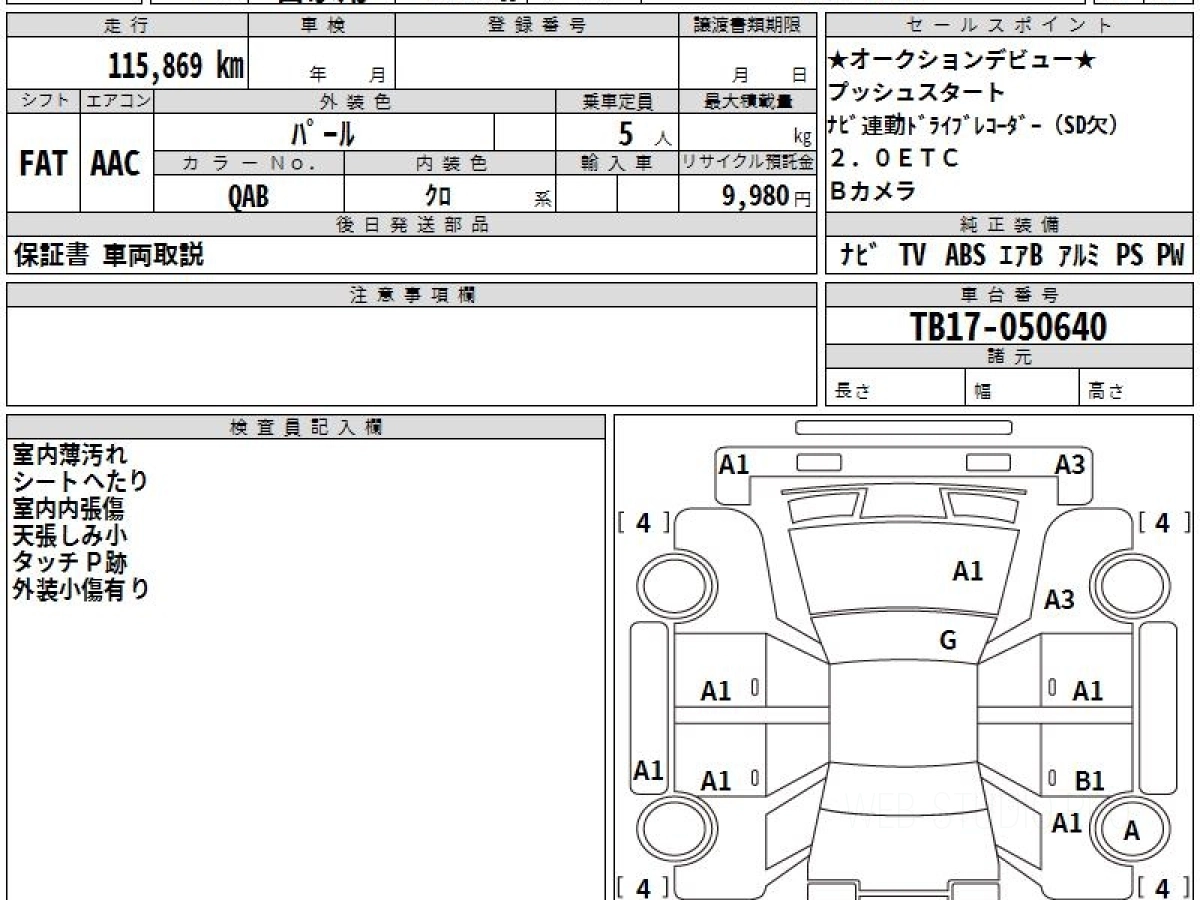Viewport: 1200px width, 900px height.
Task: Click the A1 mark on the hood
Action: coord(967,572)
